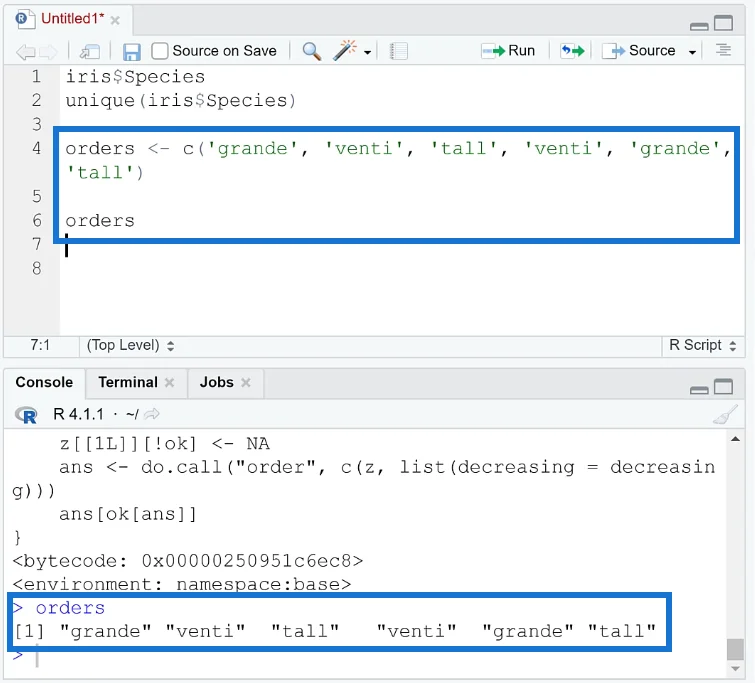This screenshot has width=755, height=683.
Task: Save the current document with floppy icon
Action: (x=131, y=52)
